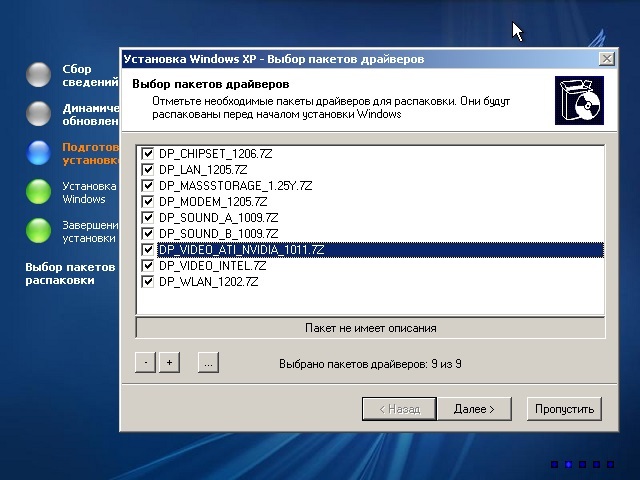Select the DP_CHIPSET_1206.7Z list entry
Image resolution: width=640 pixels, height=480 pixels.
(216, 154)
